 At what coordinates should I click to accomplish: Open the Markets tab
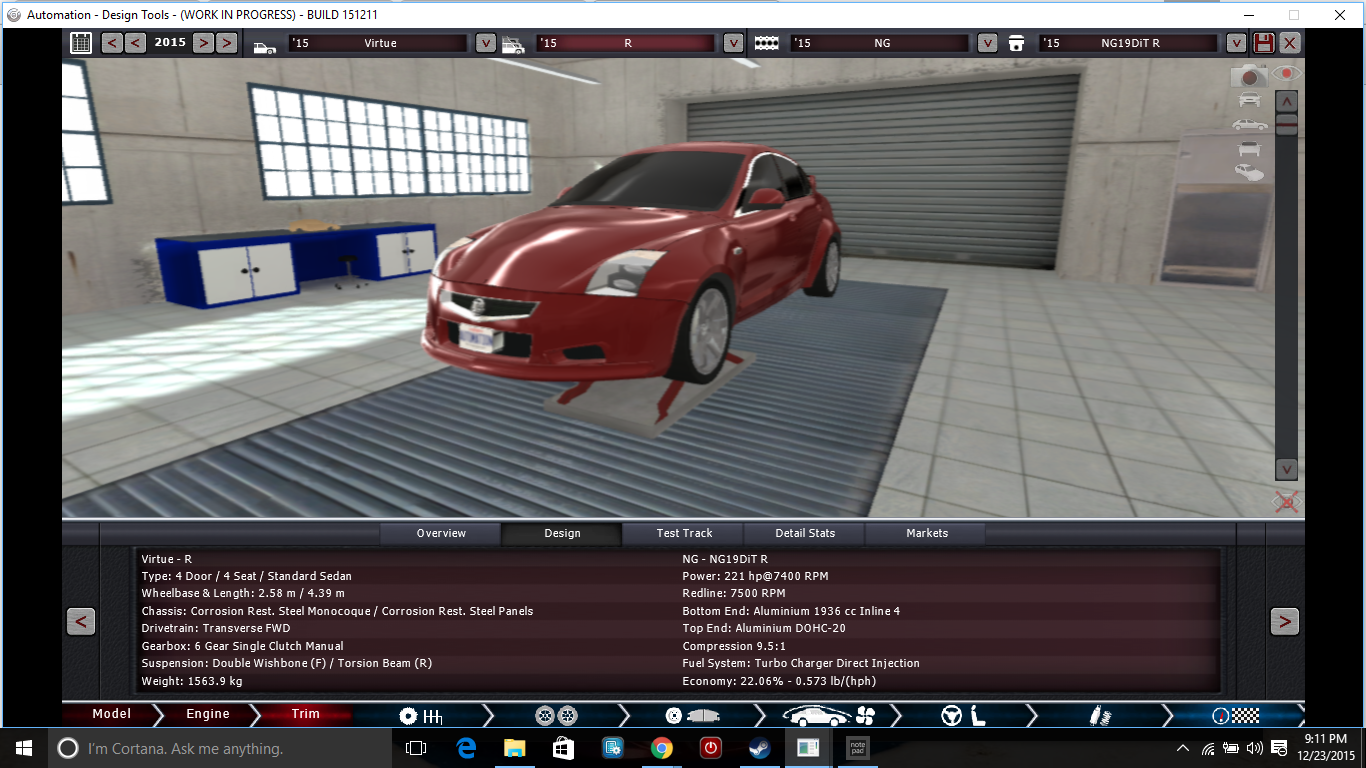pos(926,533)
